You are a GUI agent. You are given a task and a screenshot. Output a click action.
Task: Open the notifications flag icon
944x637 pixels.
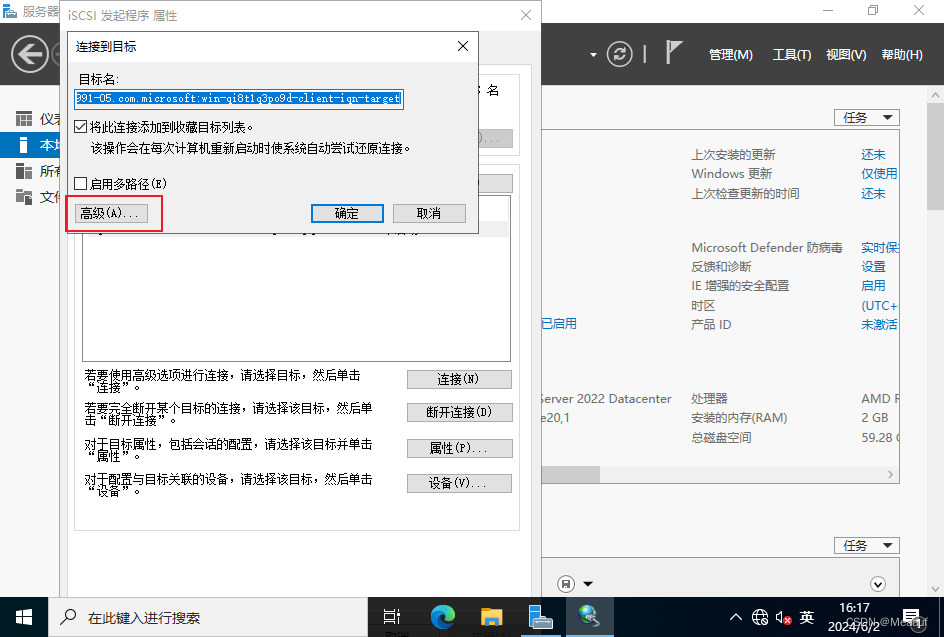[674, 52]
